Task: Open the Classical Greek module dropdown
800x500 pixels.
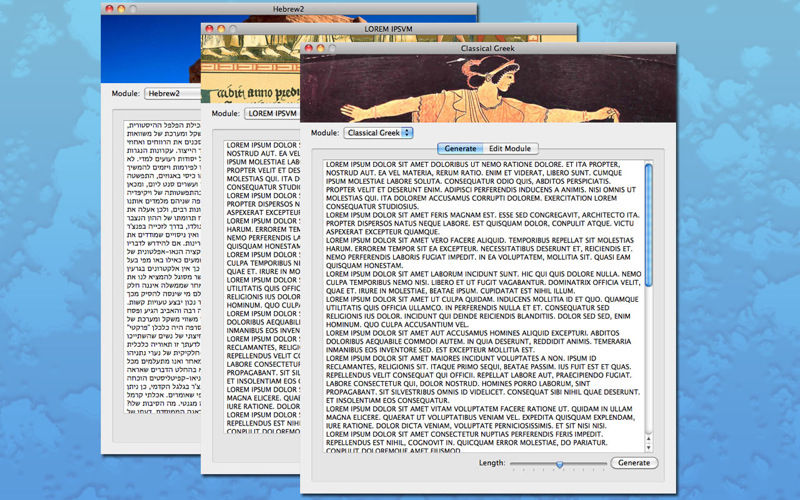Action: 378,133
